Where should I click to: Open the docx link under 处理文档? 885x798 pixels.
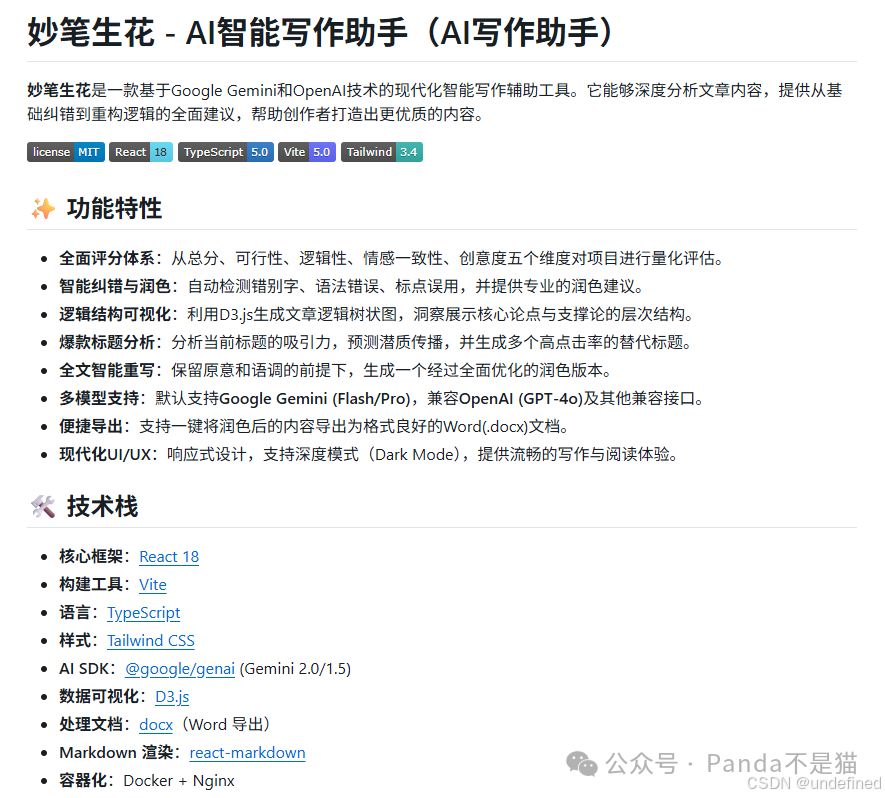[x=156, y=725]
